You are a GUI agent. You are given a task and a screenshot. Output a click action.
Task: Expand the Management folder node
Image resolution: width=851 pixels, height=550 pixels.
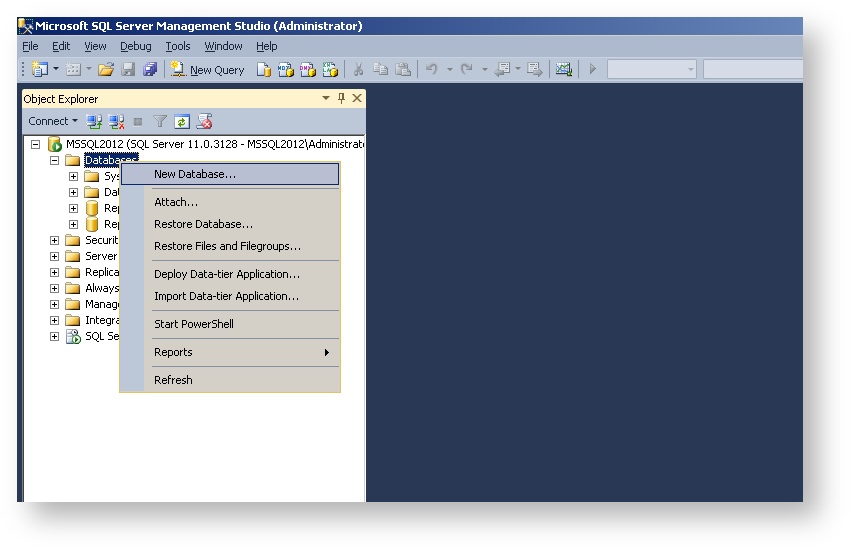[55, 304]
